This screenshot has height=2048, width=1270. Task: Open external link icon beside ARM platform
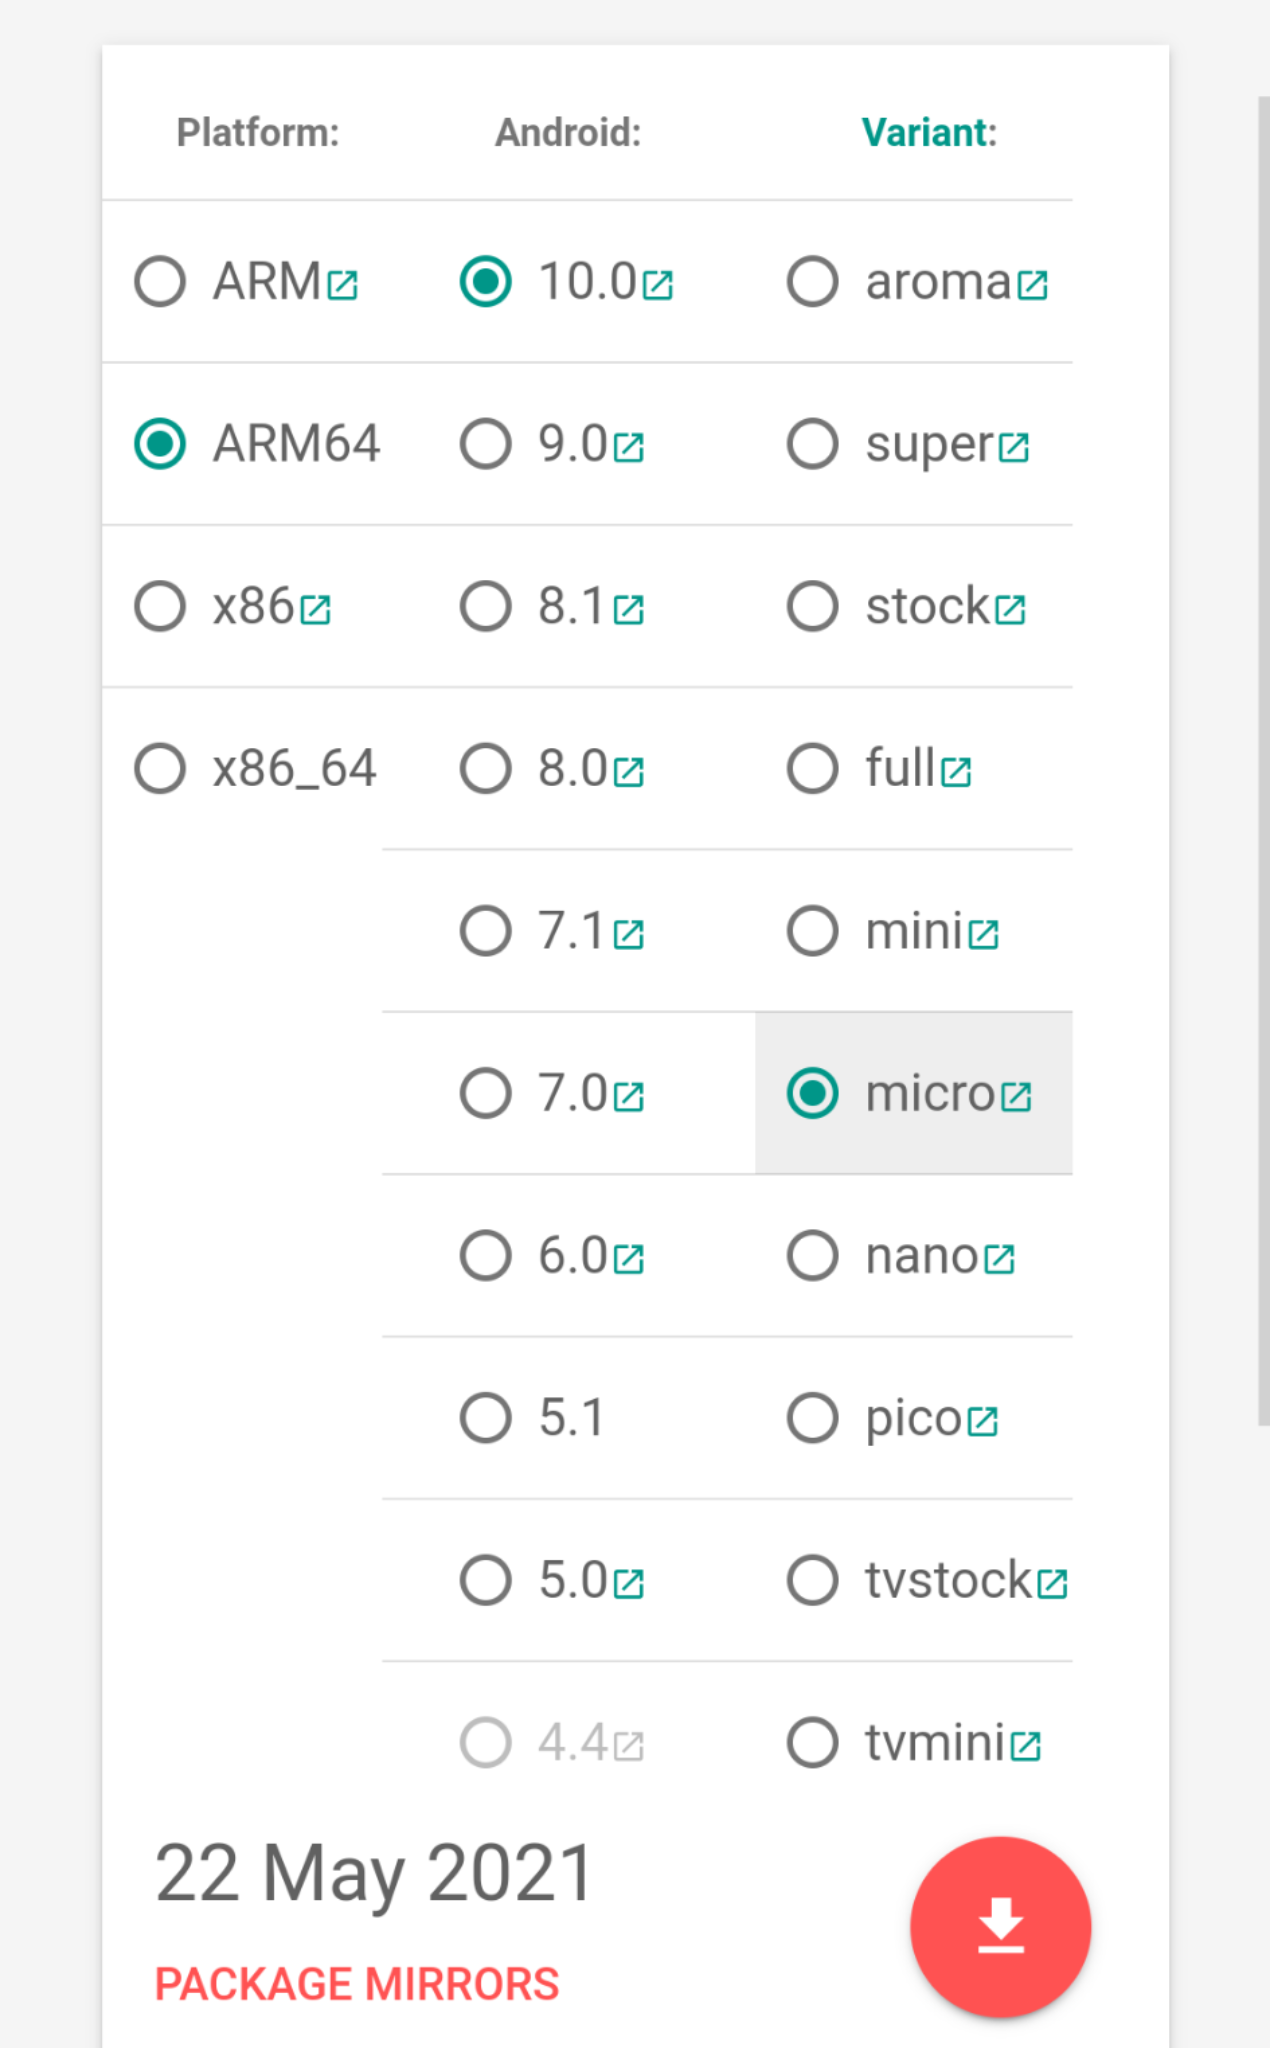(x=342, y=286)
